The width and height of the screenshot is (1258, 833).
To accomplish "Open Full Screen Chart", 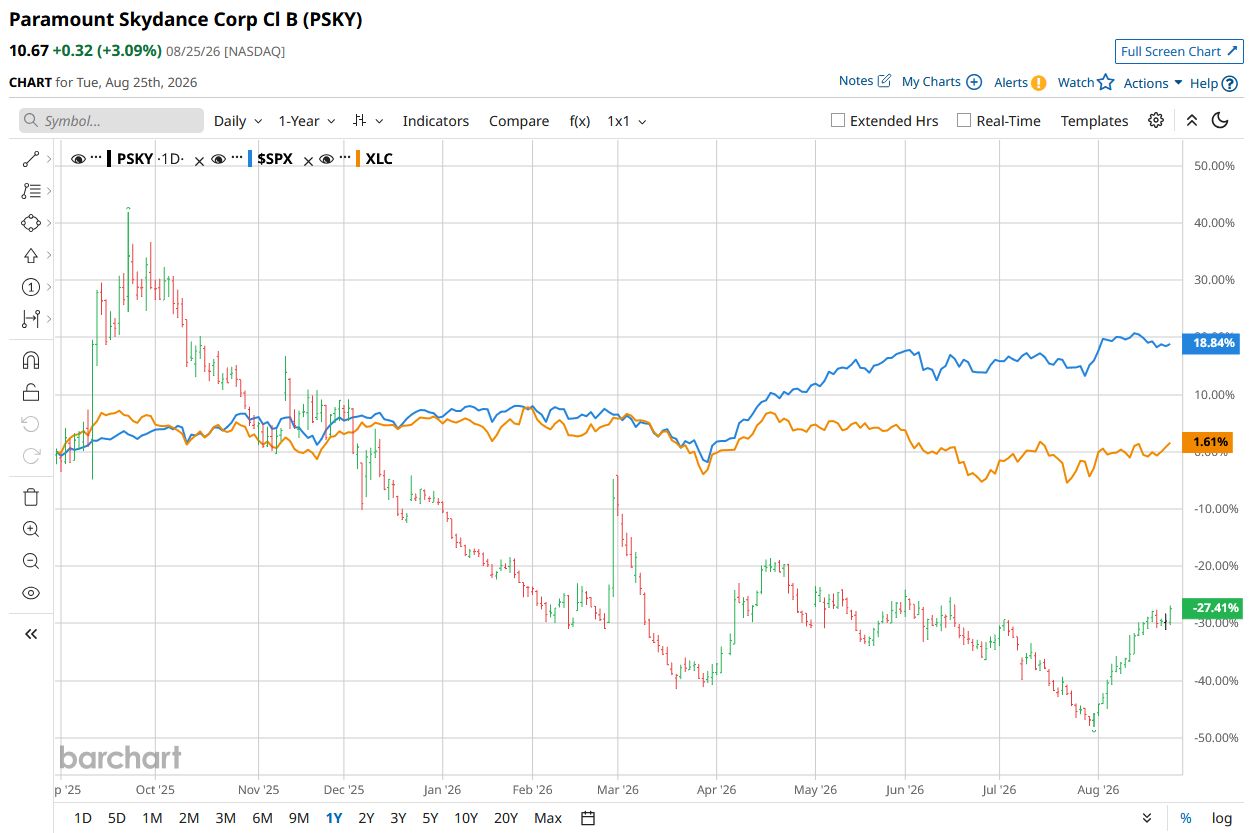I will [1179, 51].
